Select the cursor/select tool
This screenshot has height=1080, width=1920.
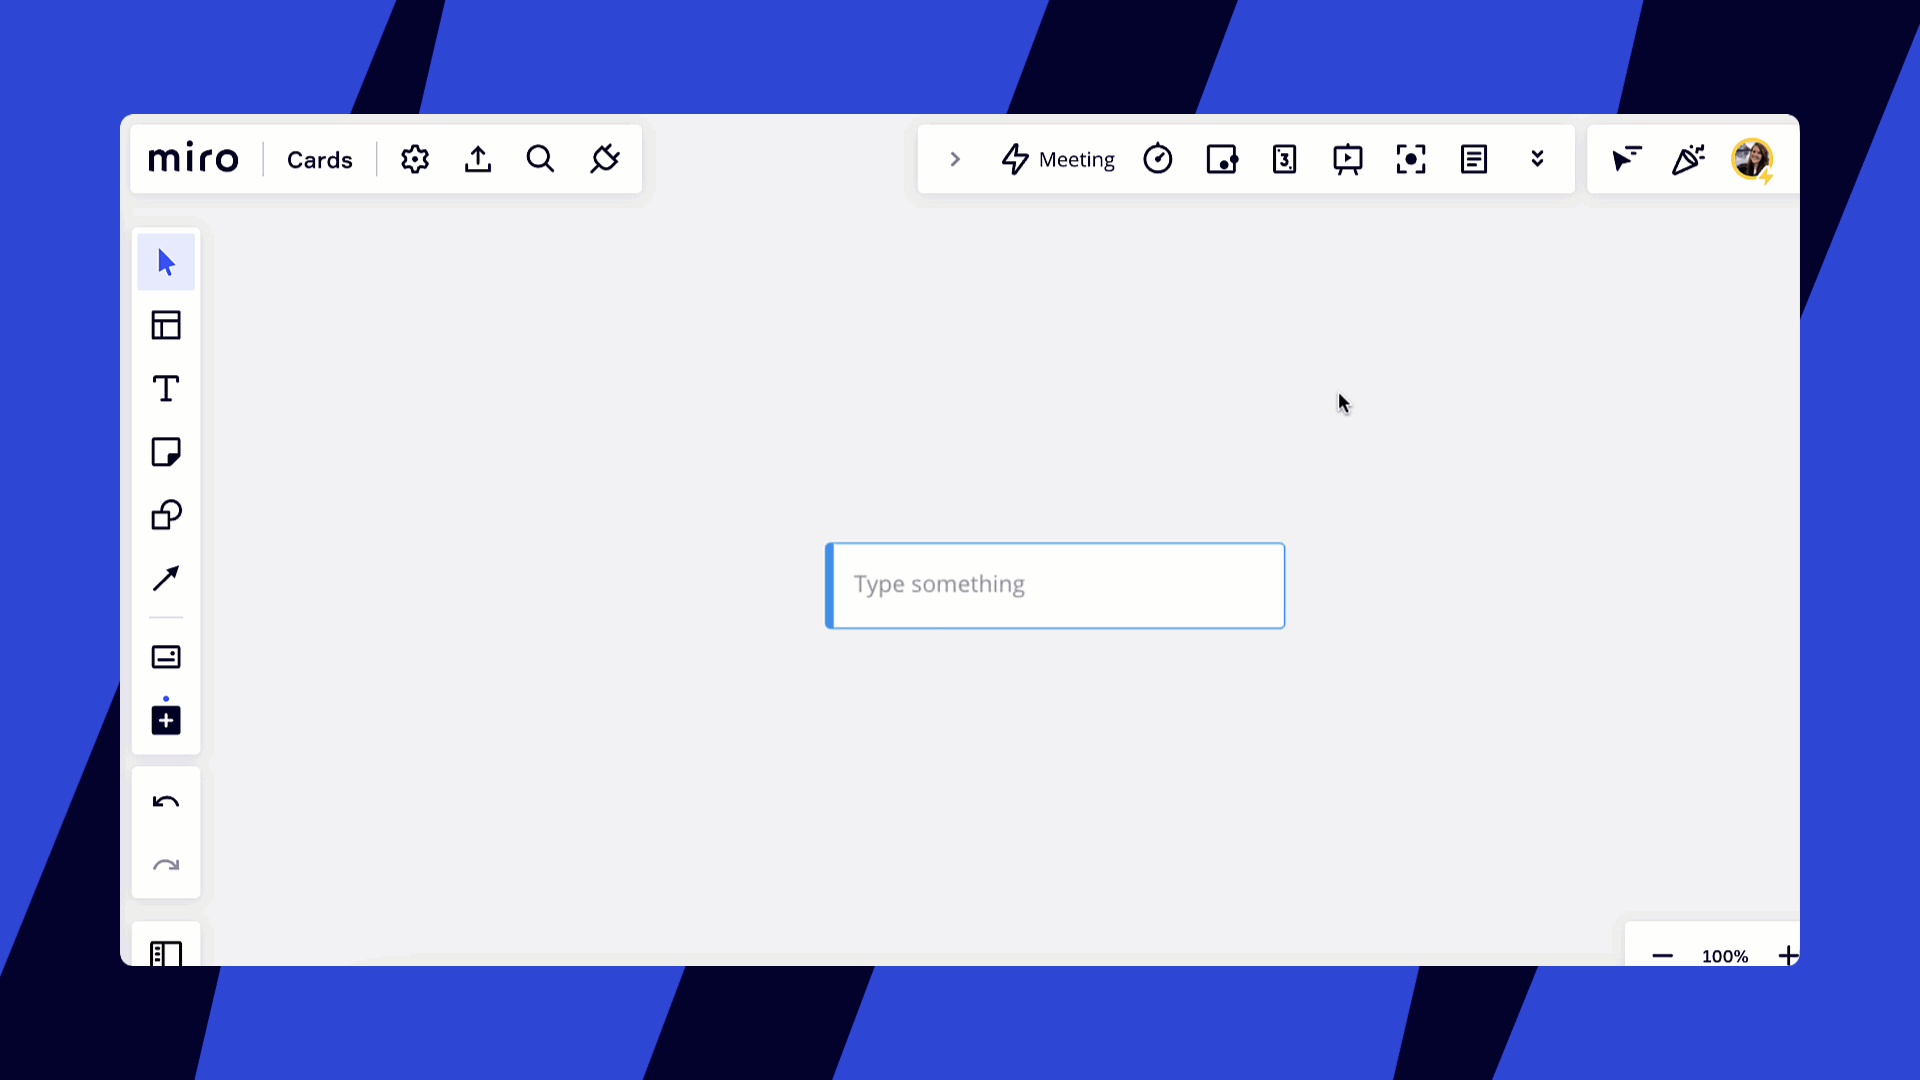[x=166, y=262]
